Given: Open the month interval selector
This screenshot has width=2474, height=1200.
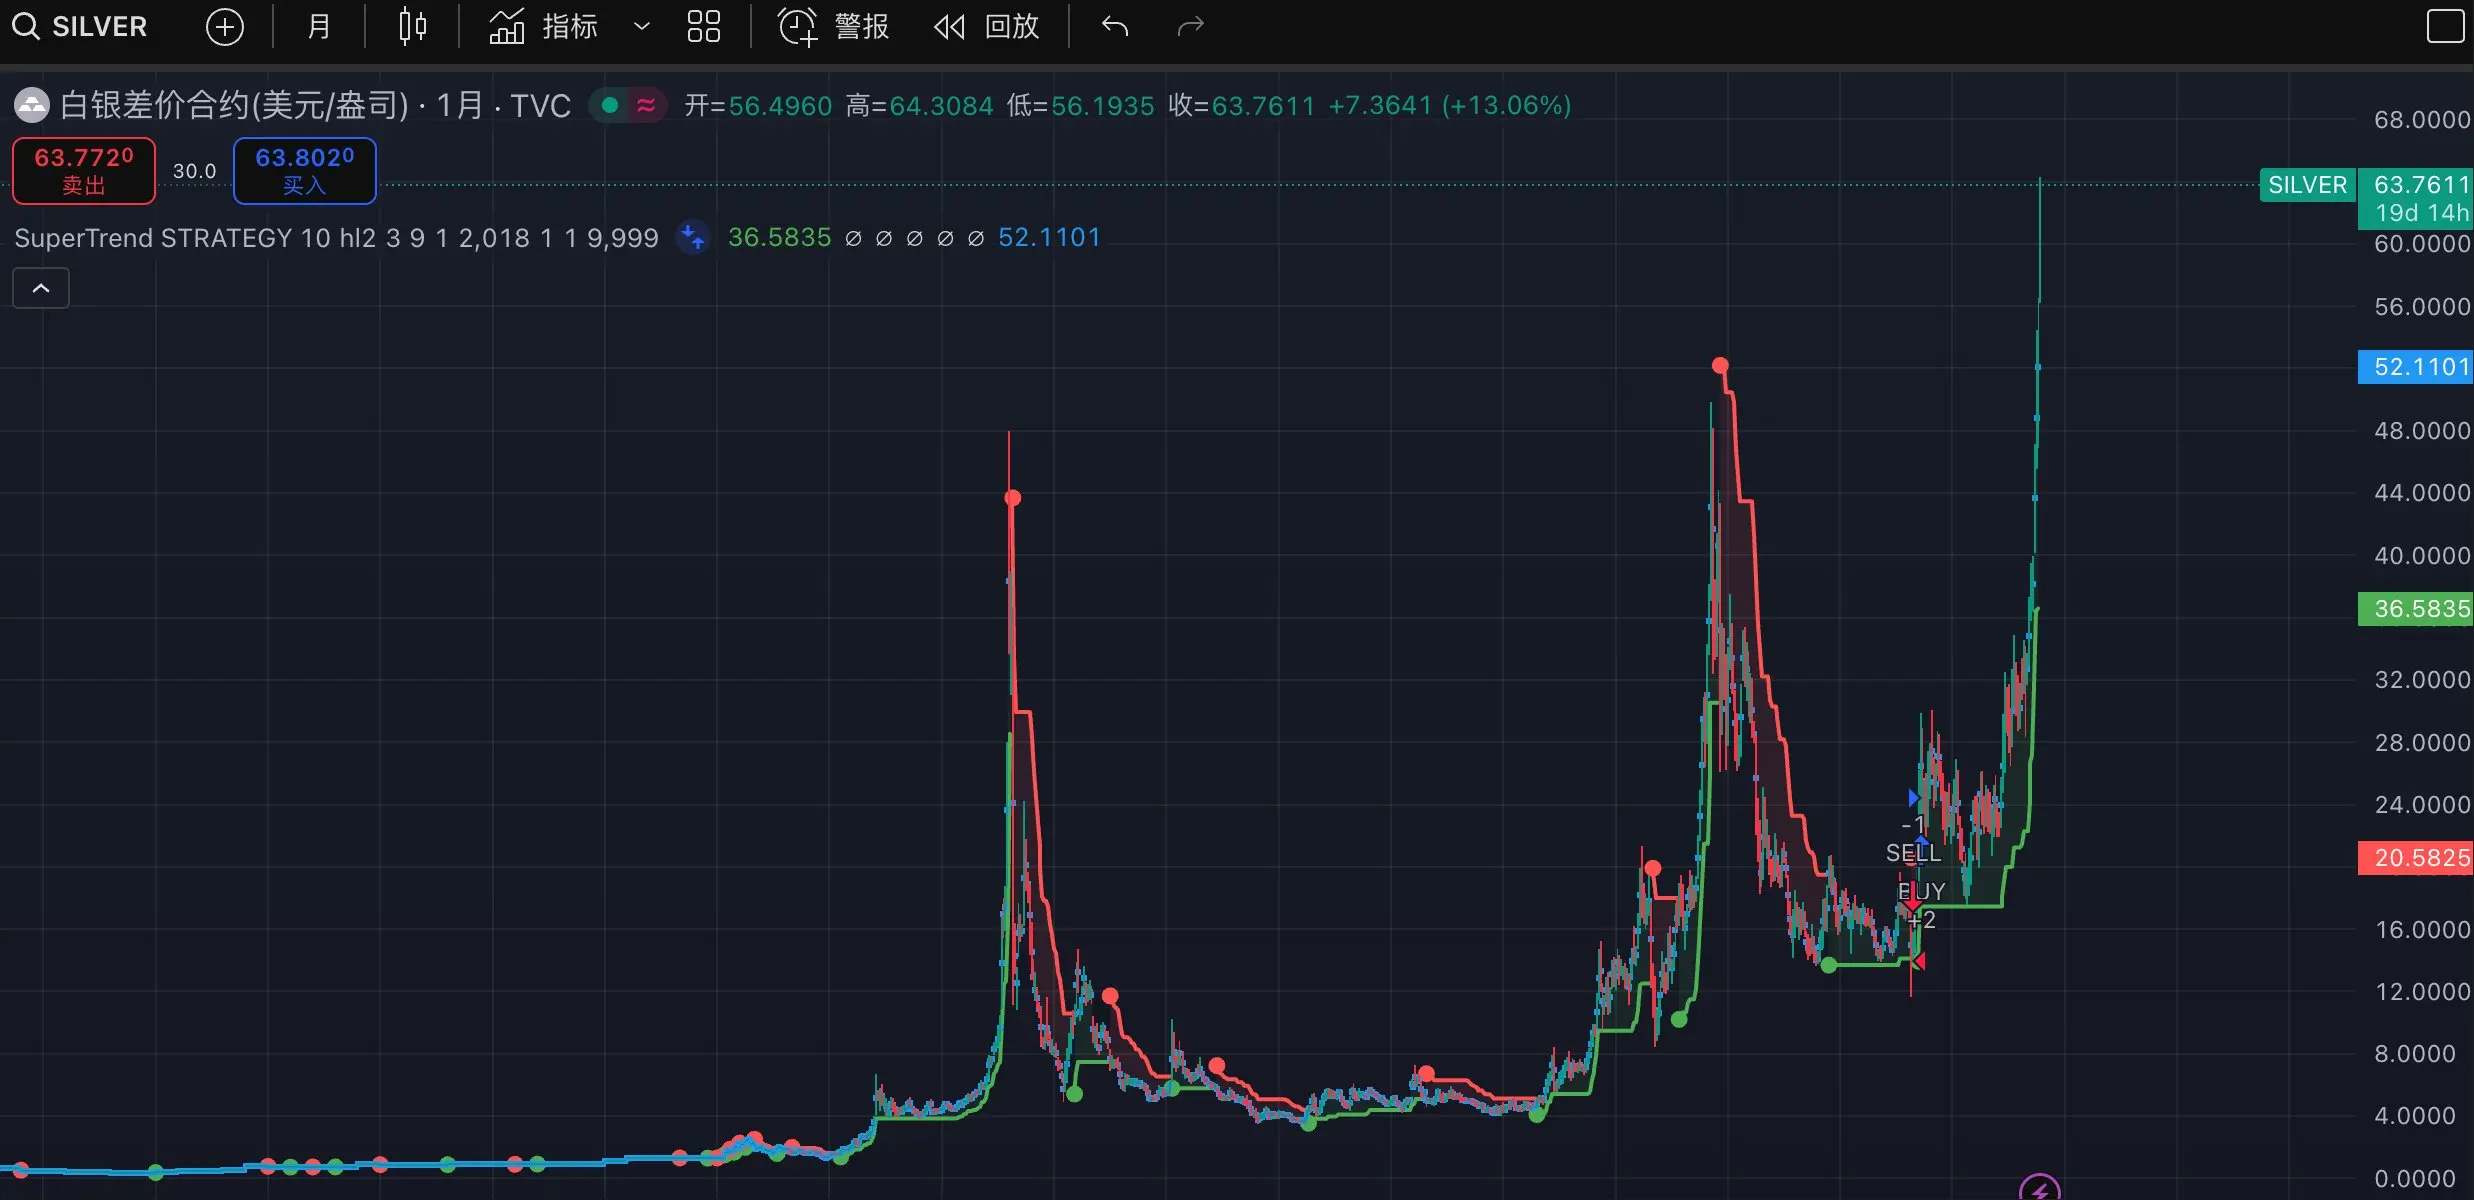Looking at the screenshot, I should coord(318,27).
